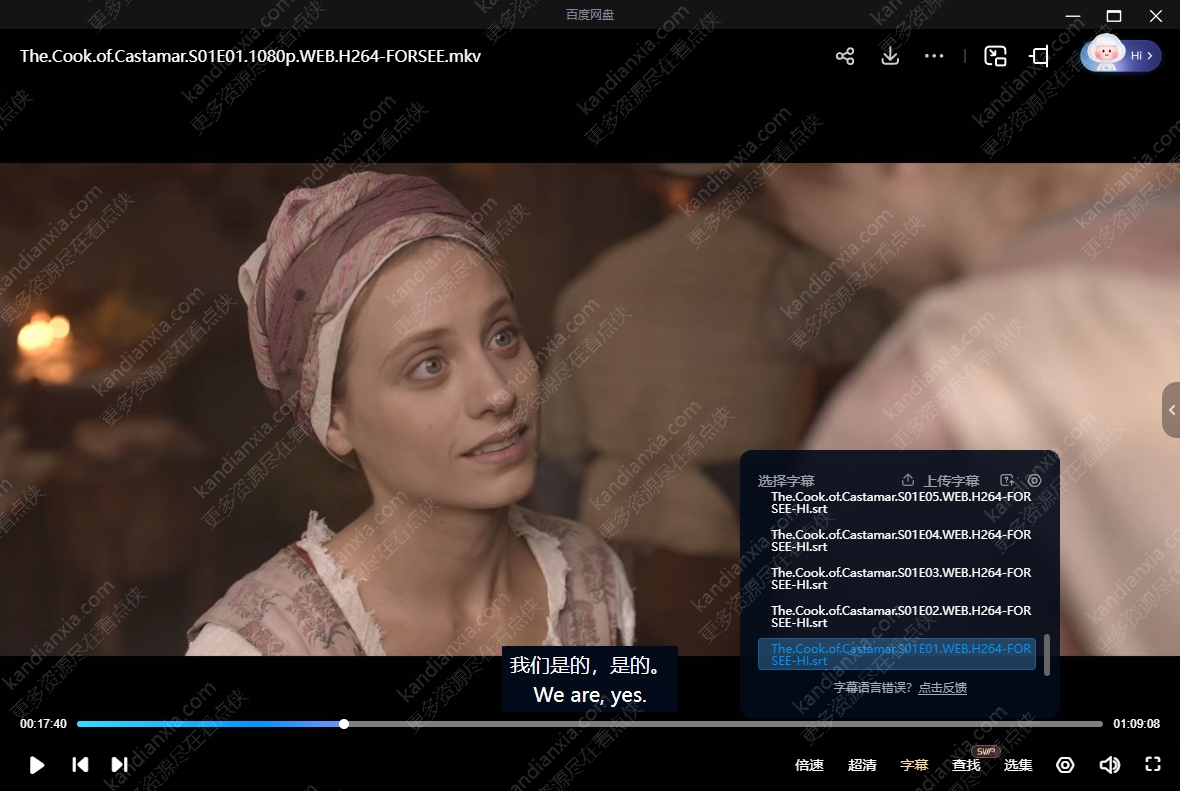Open the Hi assistant avatar button
The height and width of the screenshot is (791, 1180).
1120,56
